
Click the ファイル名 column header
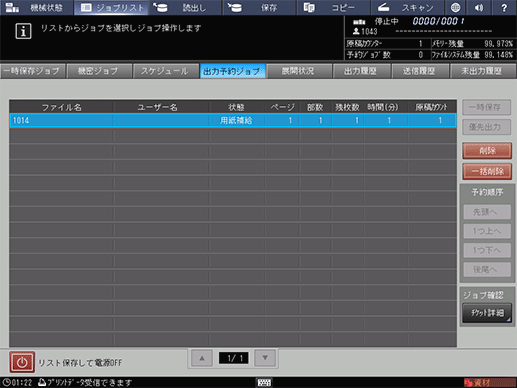62,107
